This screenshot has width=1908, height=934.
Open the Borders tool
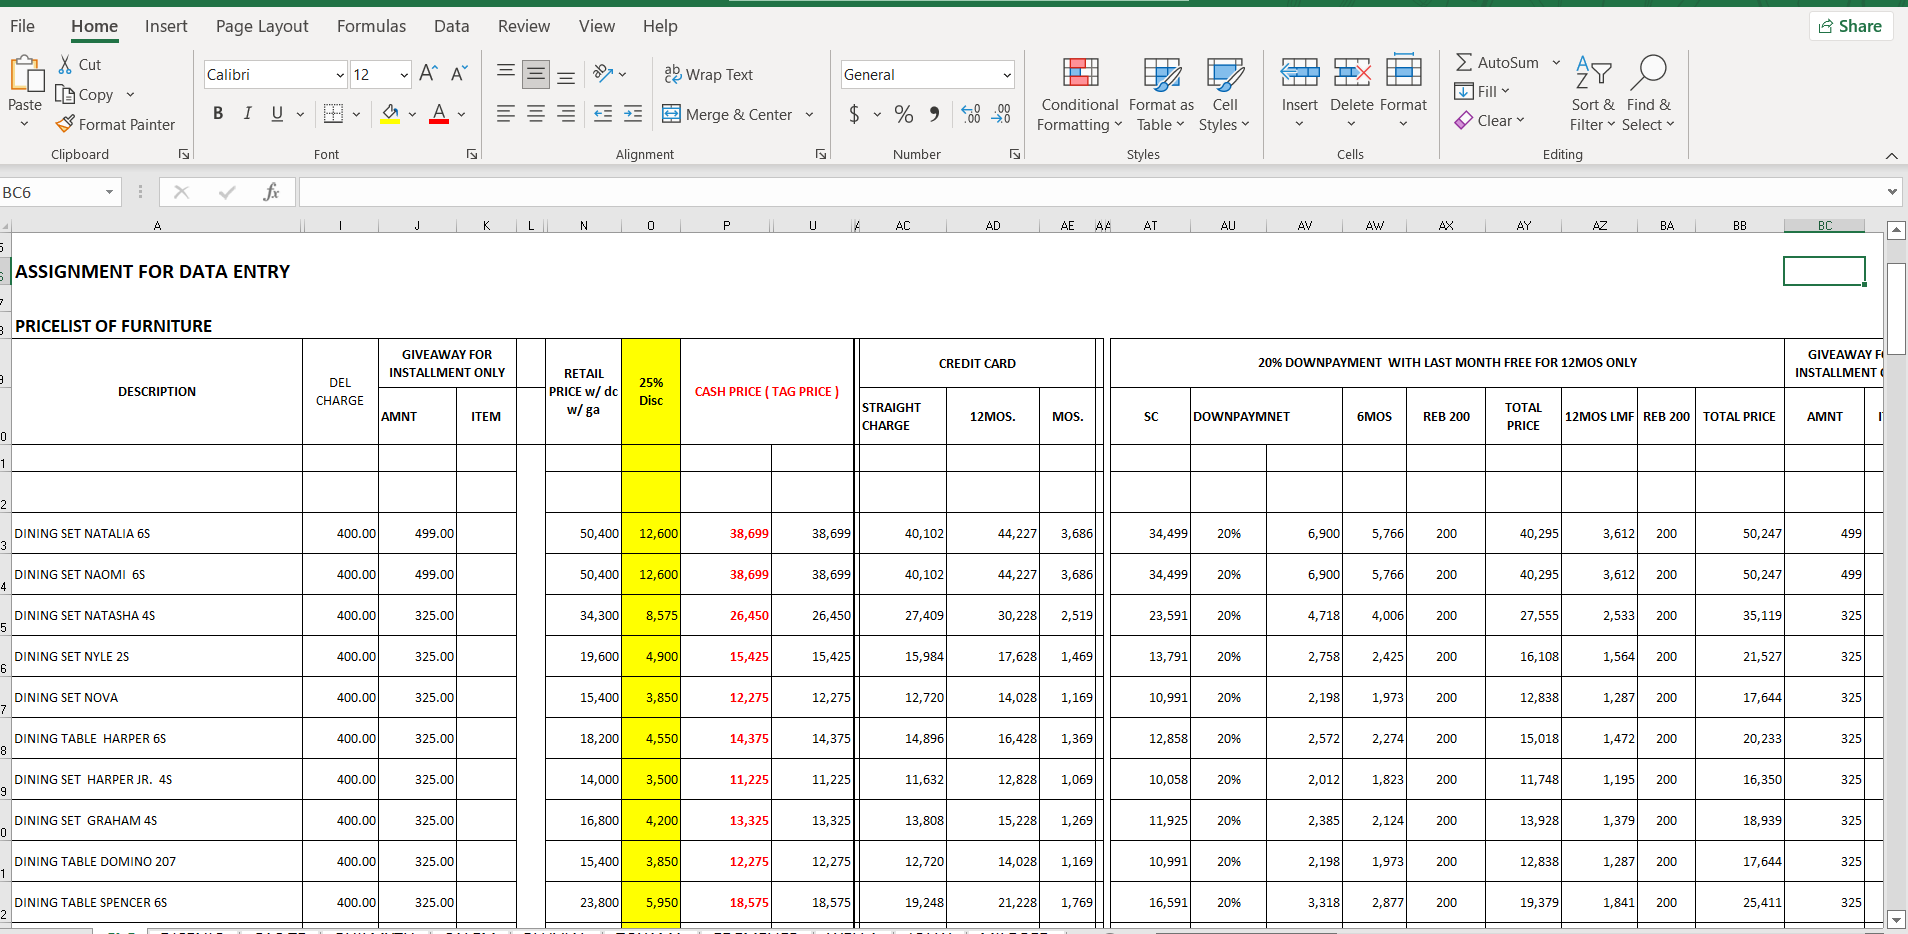pos(334,114)
